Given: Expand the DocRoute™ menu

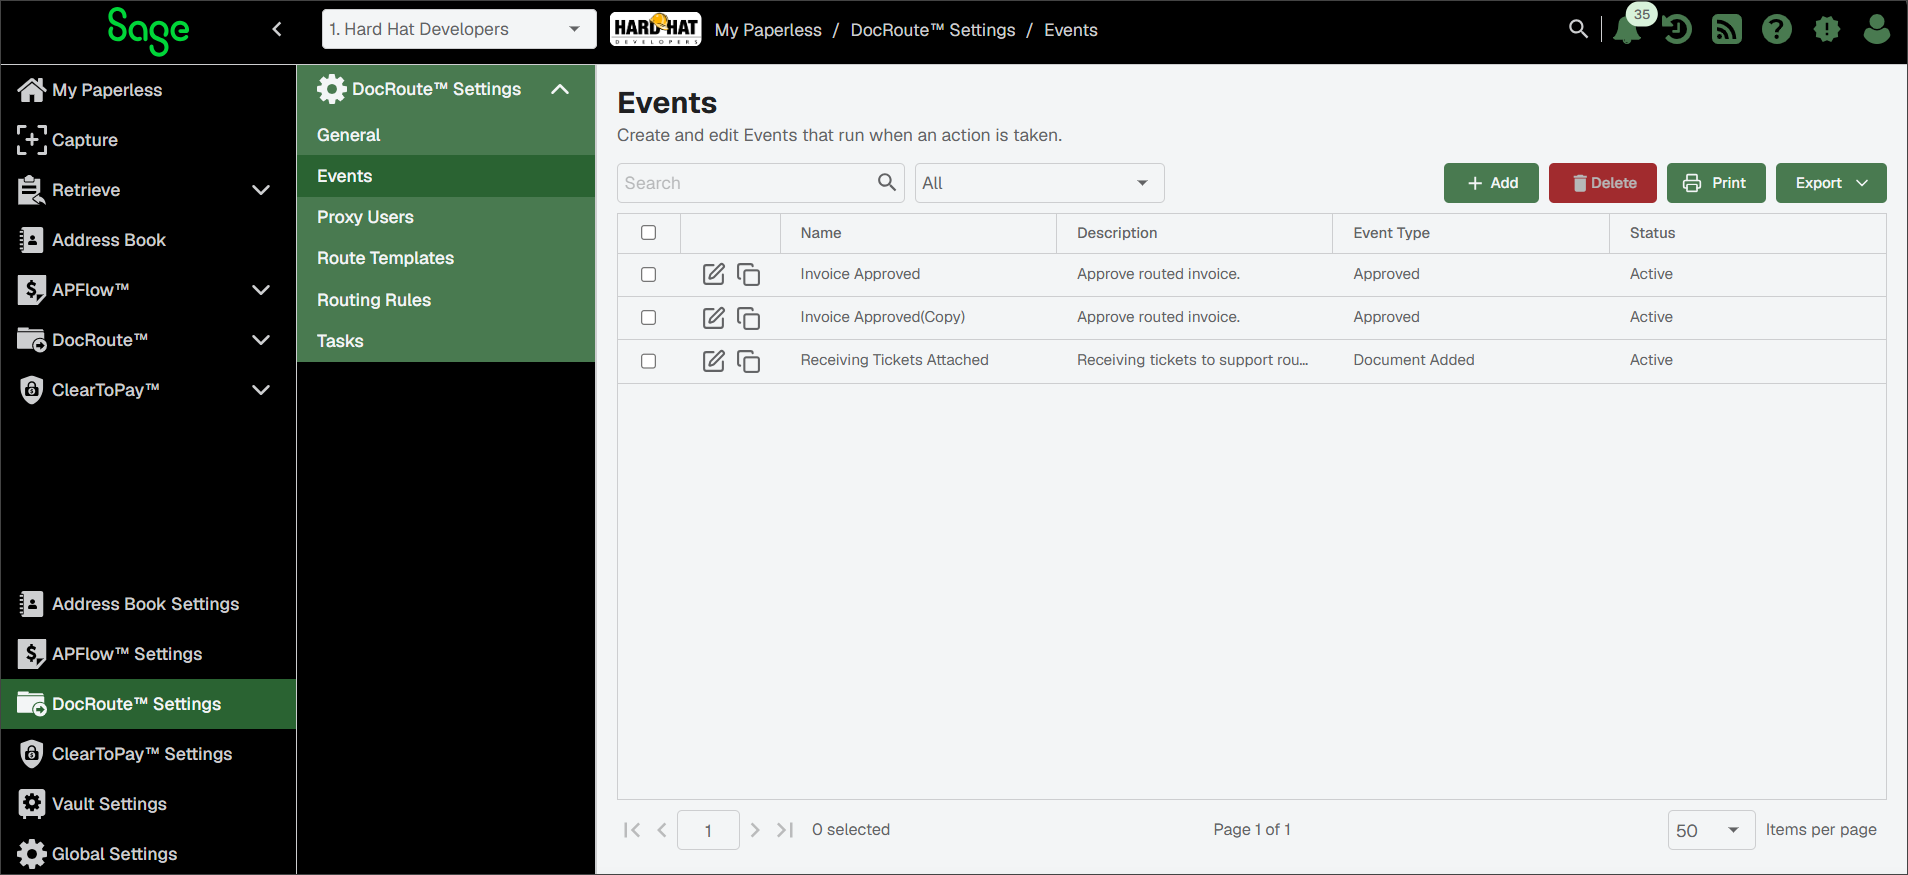Looking at the screenshot, I should [x=261, y=340].
